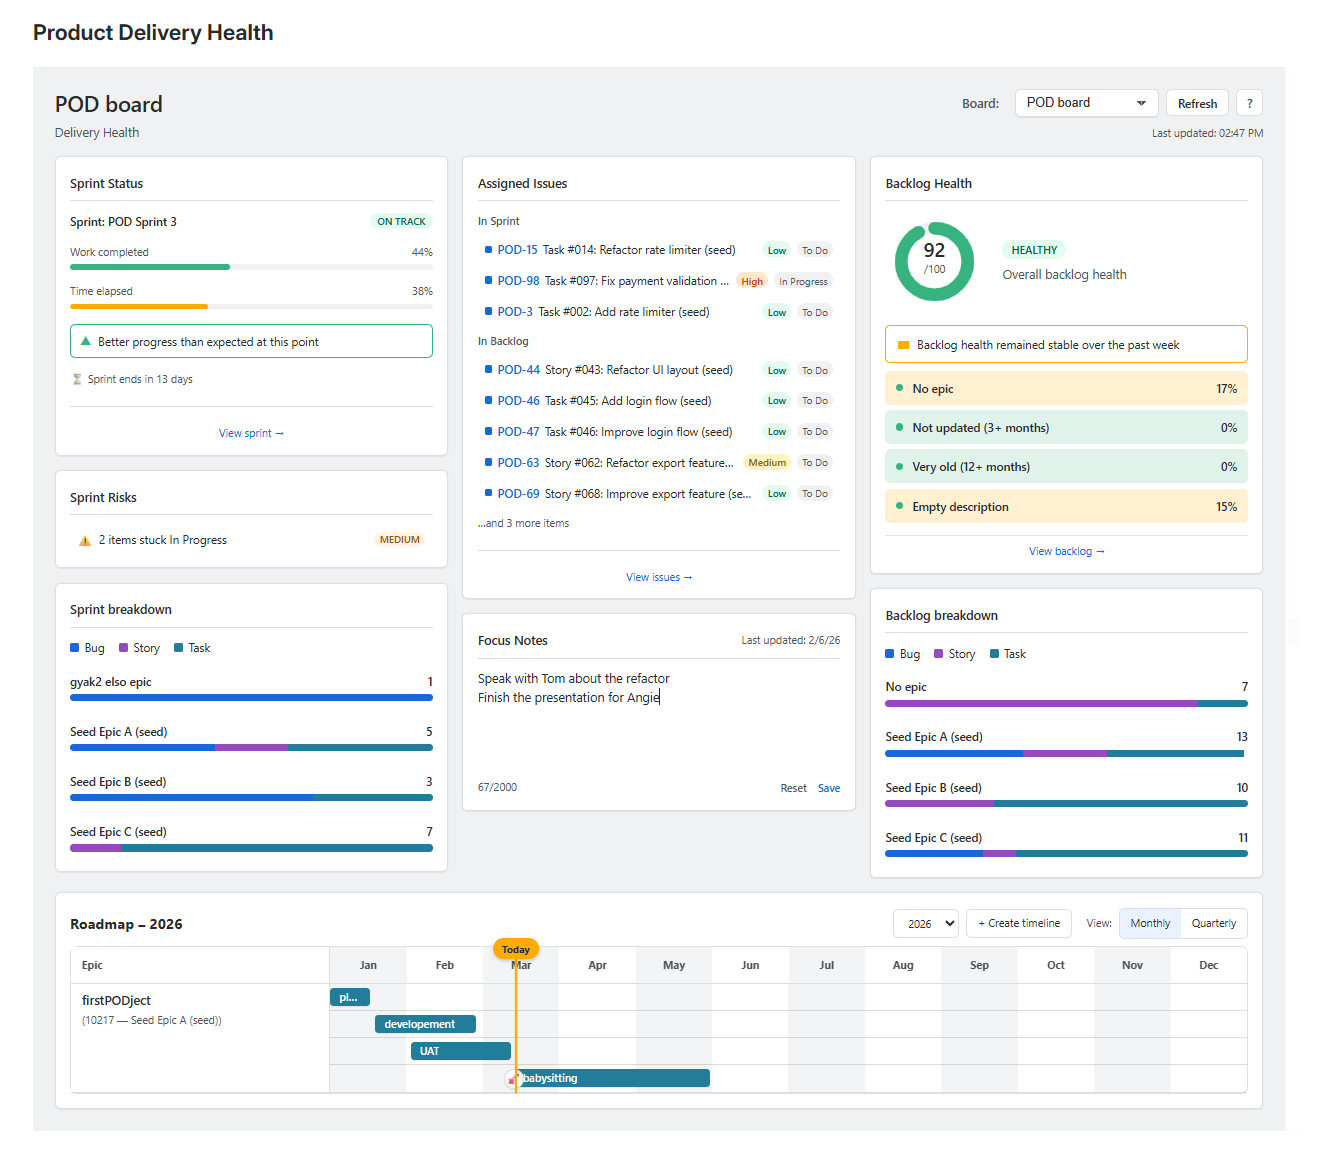This screenshot has height=1168, width=1327.
Task: Select the Not updated (3+ months) row
Action: [1066, 428]
